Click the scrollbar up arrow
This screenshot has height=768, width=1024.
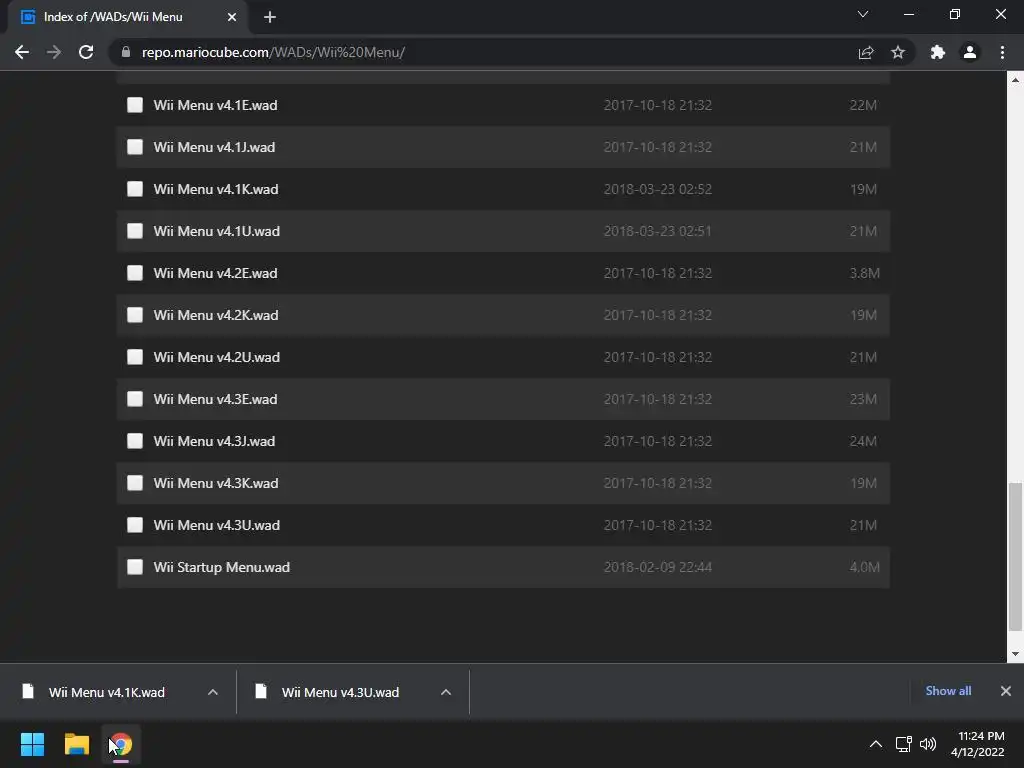pos(1015,80)
